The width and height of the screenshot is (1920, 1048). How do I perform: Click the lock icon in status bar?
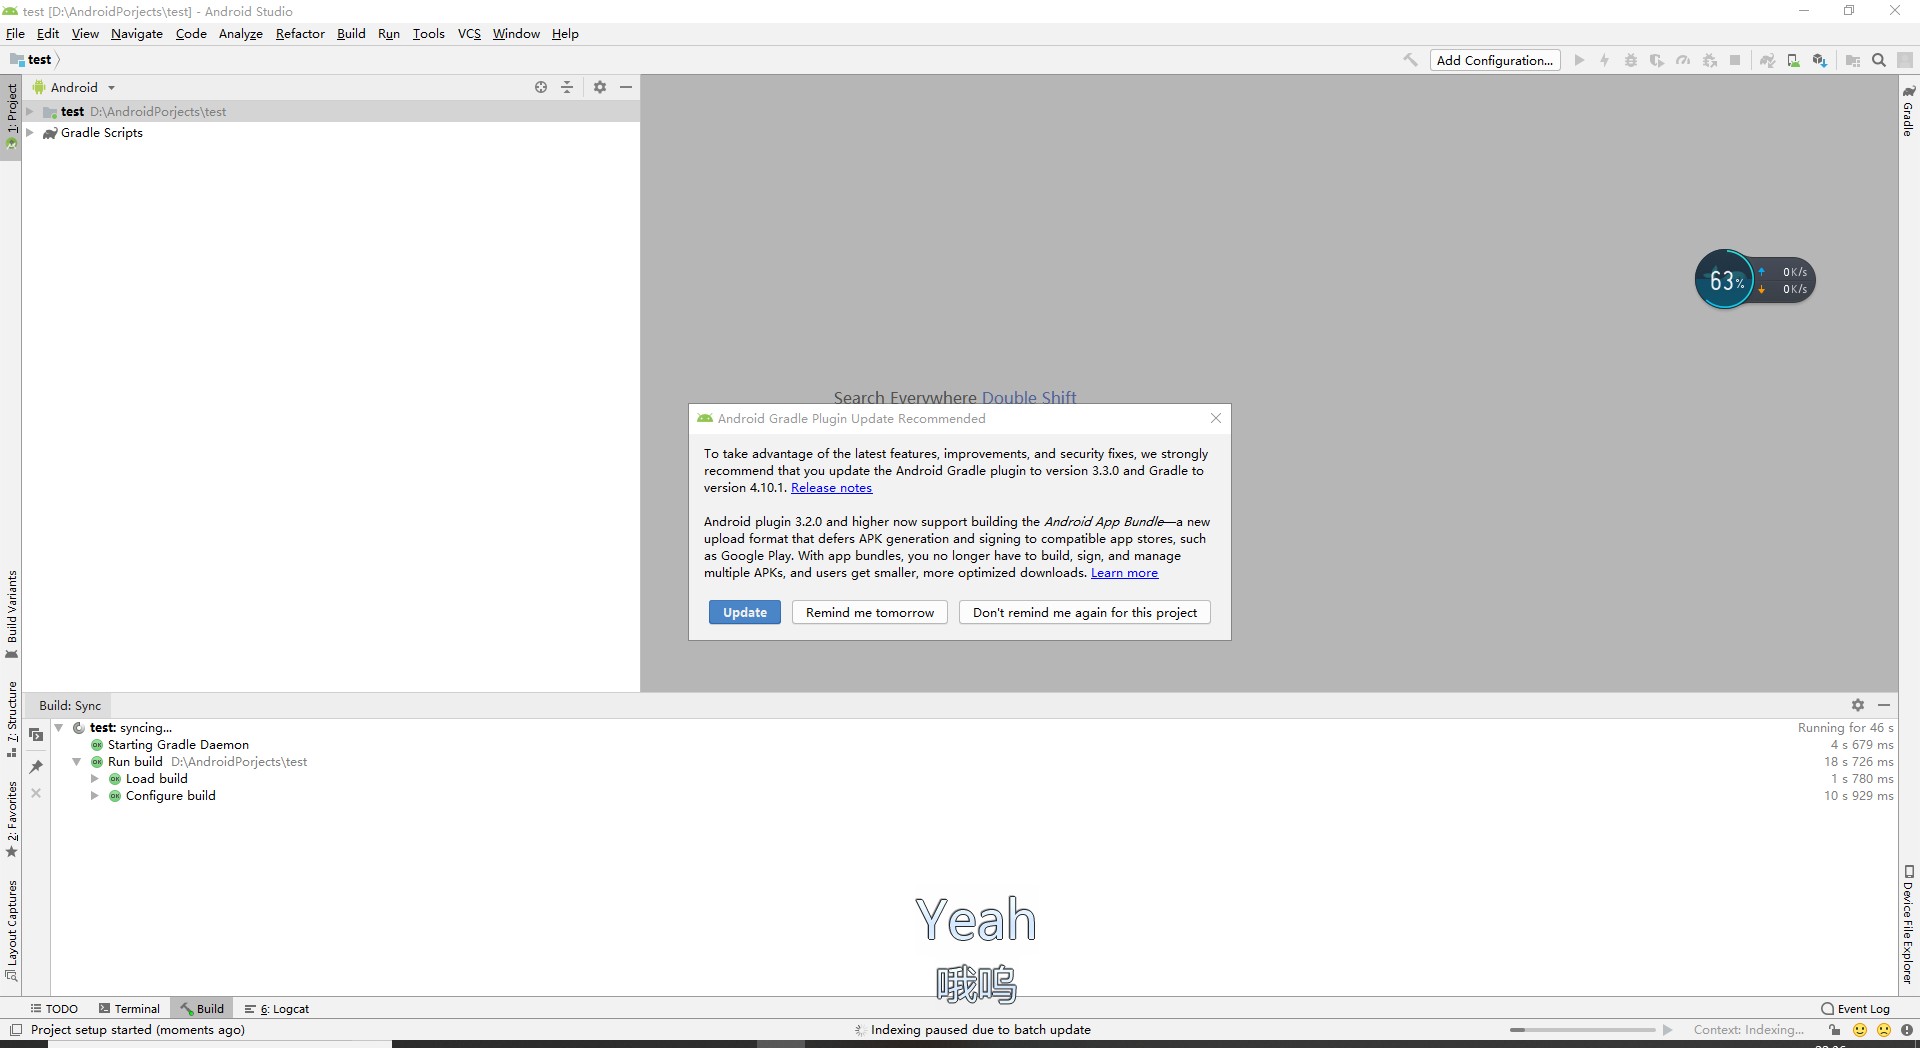(1835, 1030)
